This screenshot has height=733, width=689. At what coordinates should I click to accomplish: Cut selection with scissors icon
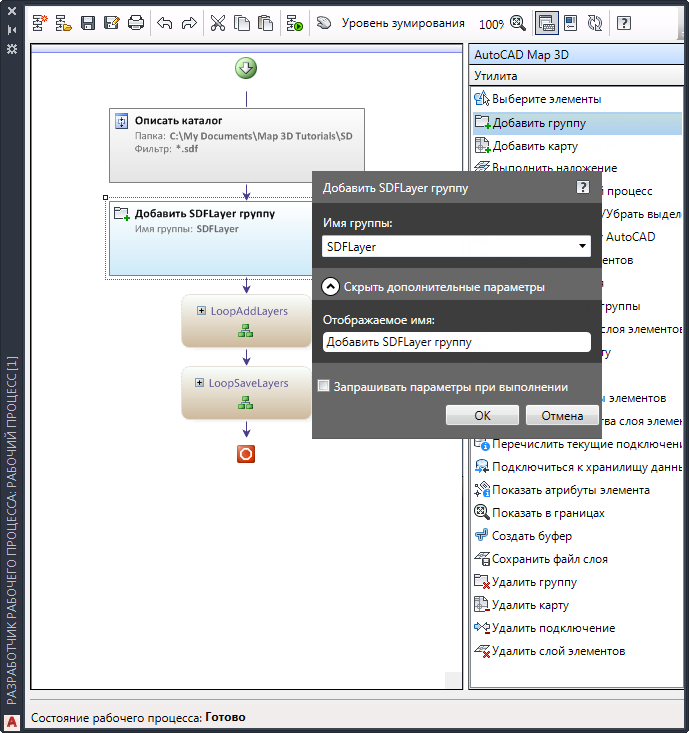click(x=217, y=22)
